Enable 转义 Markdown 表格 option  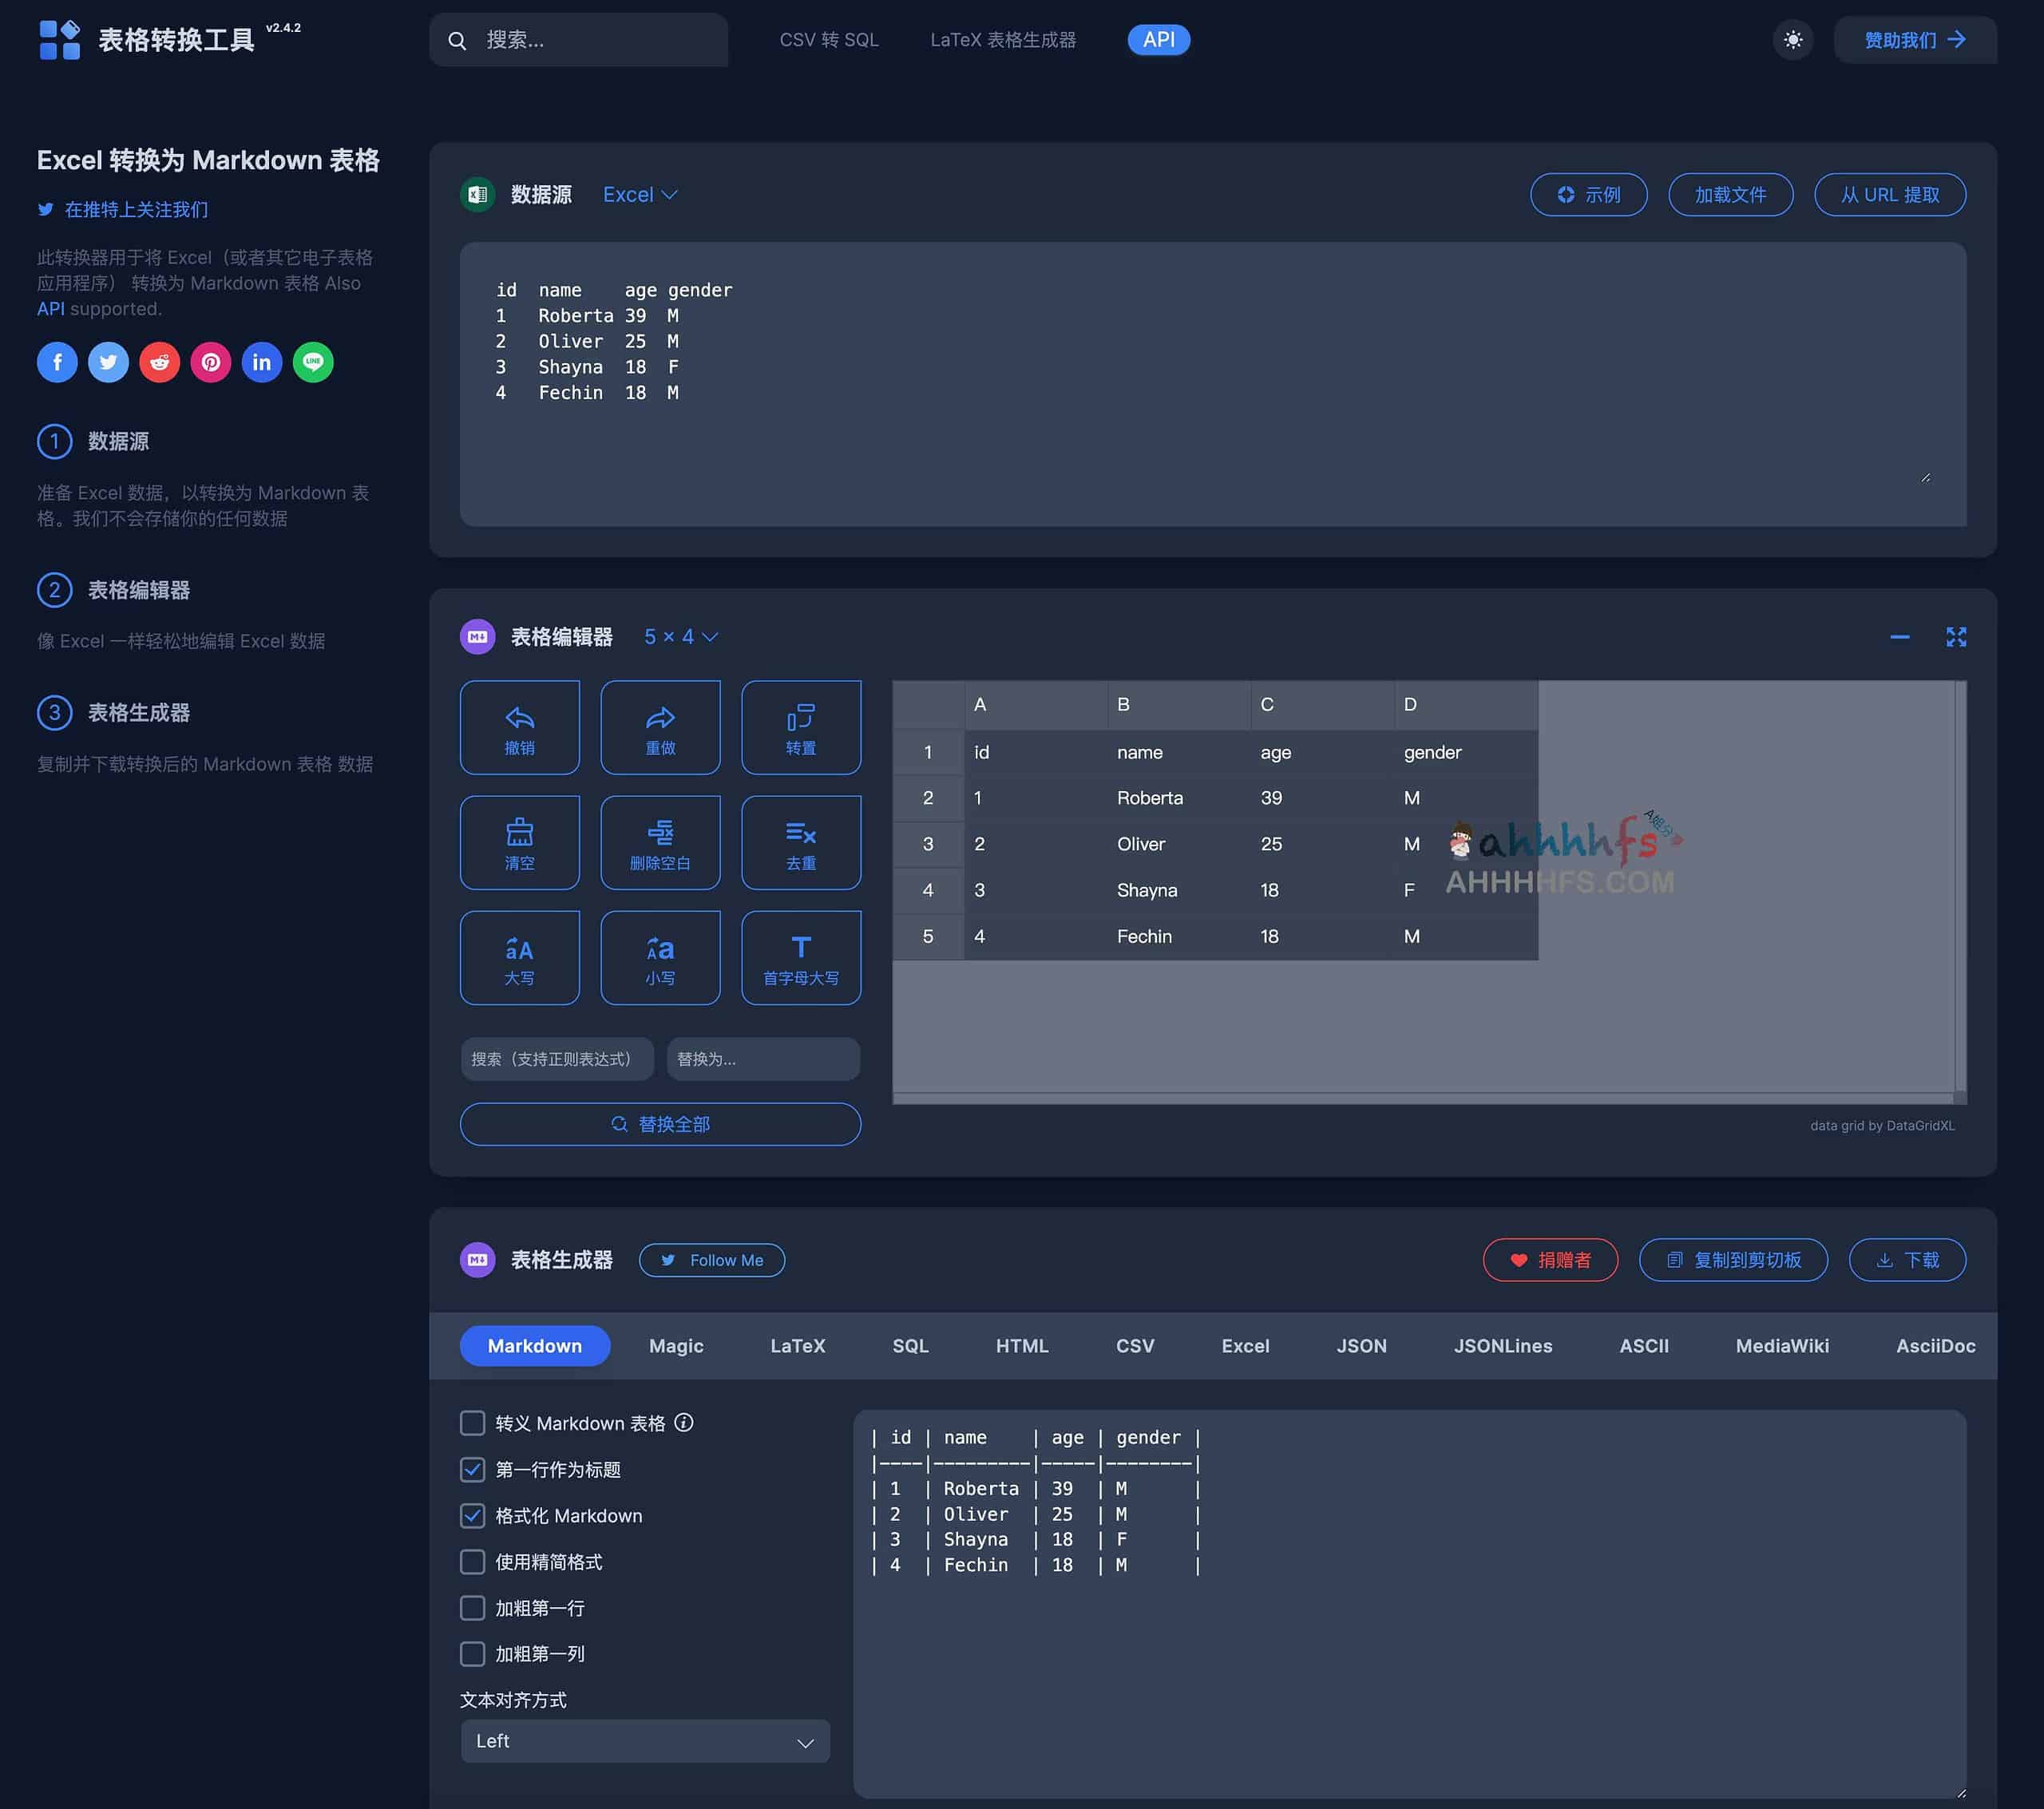[472, 1422]
